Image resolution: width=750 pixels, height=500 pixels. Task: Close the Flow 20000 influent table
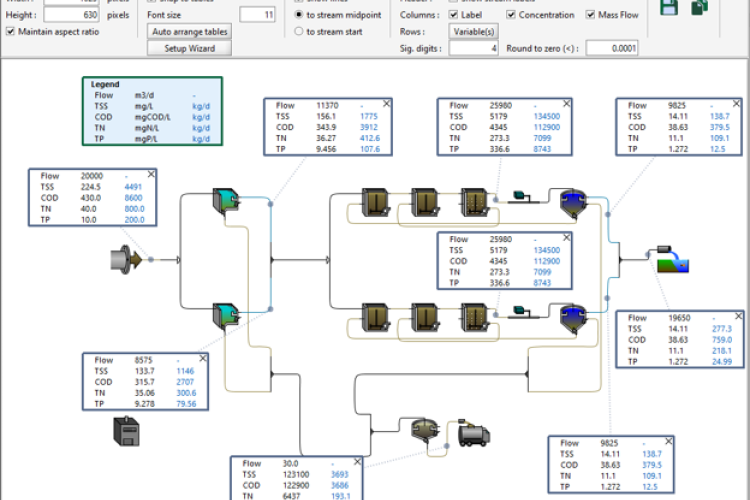(151, 175)
